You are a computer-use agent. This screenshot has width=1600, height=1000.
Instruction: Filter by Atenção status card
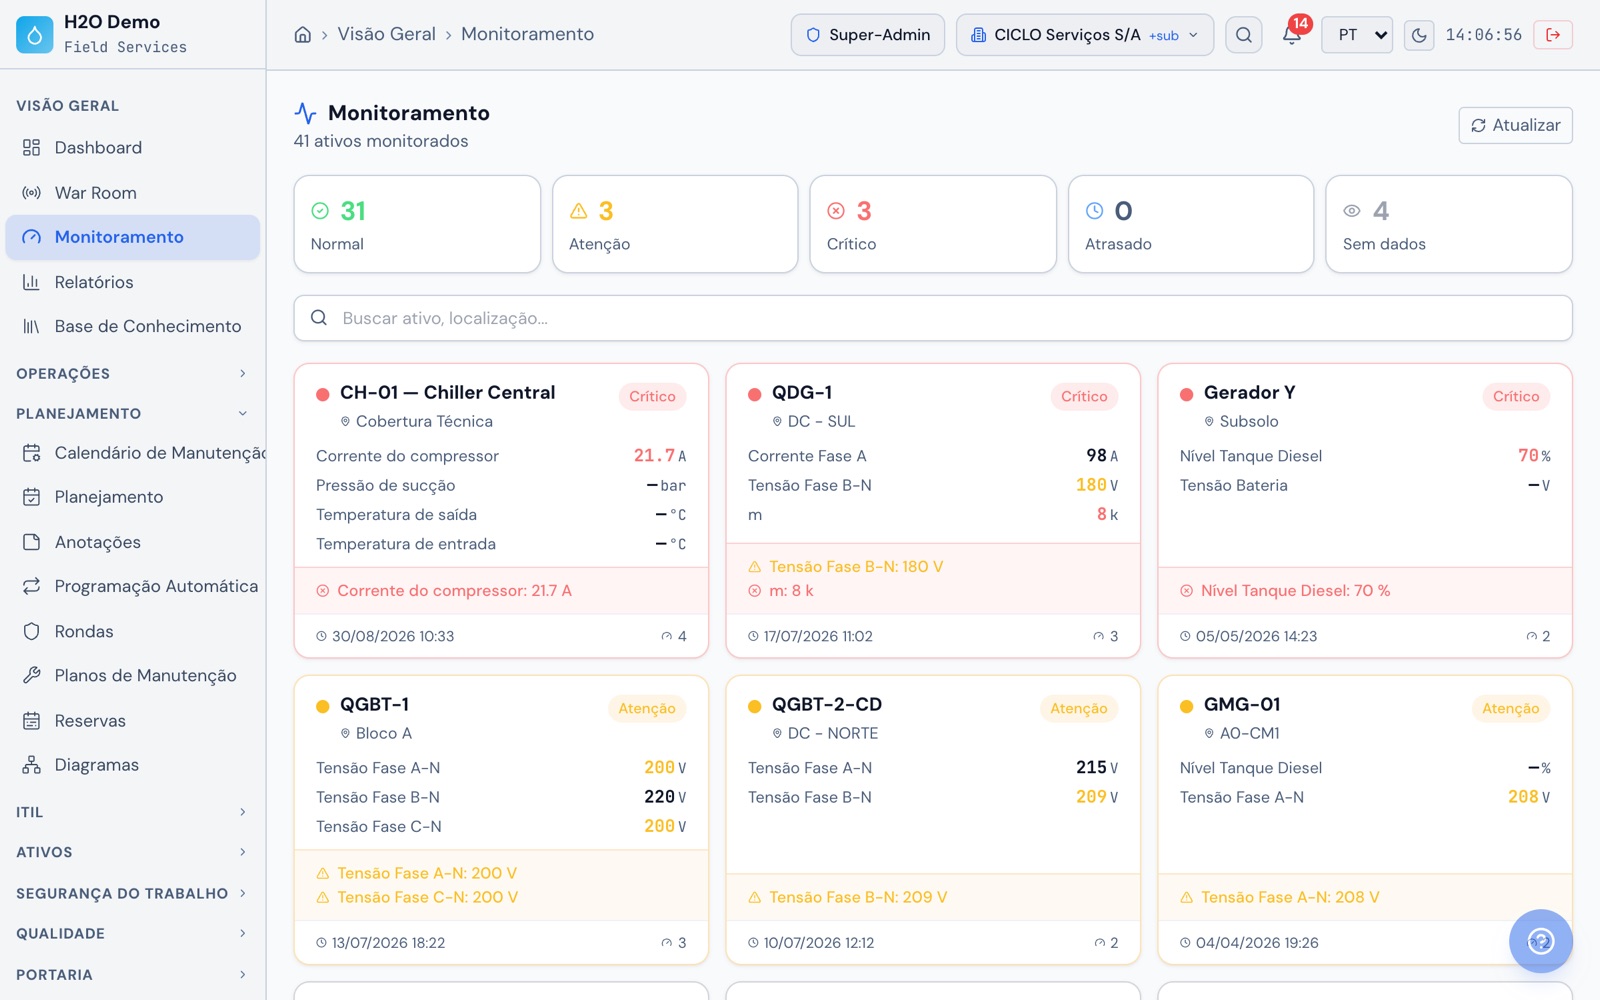coord(675,224)
